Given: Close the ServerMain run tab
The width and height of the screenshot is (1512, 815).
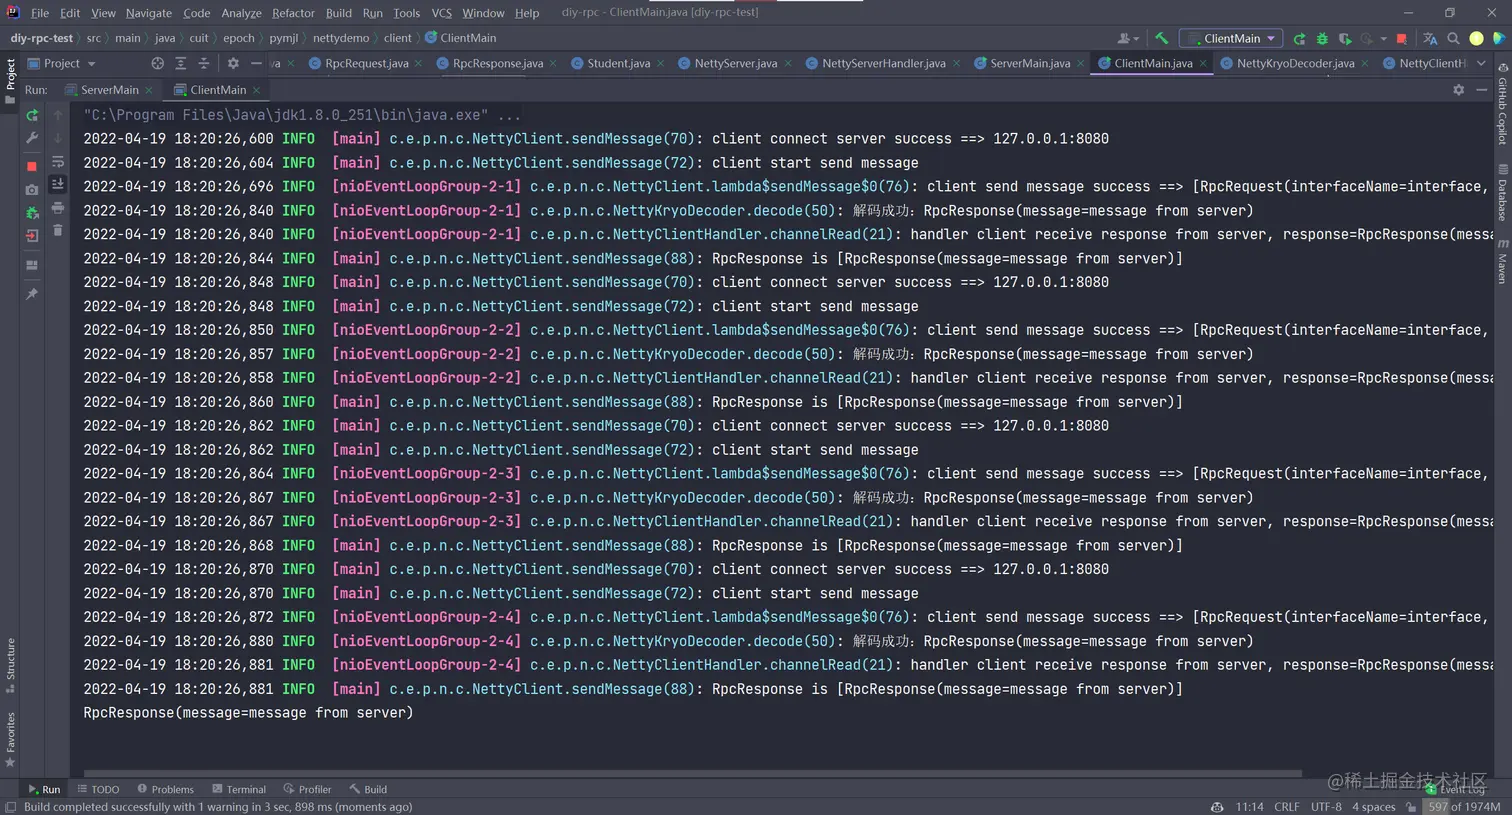Looking at the screenshot, I should pos(149,90).
